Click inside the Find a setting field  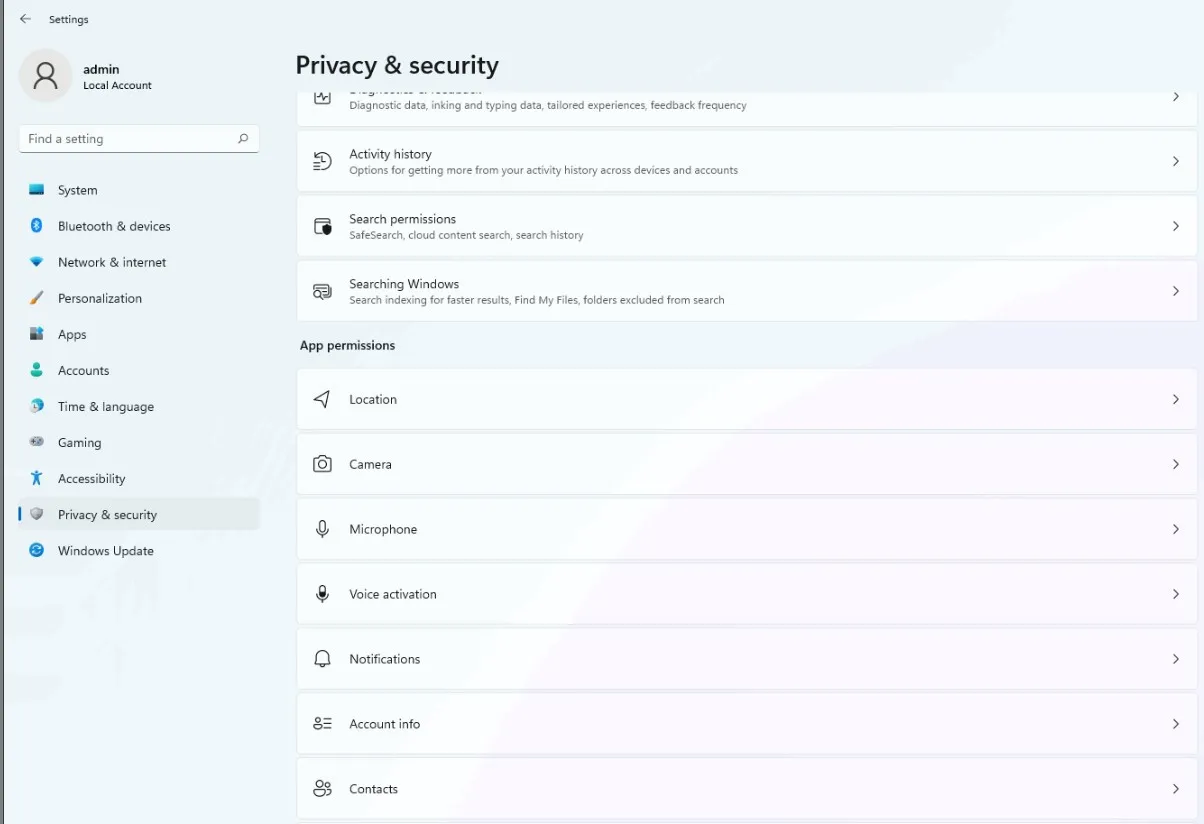click(x=139, y=139)
